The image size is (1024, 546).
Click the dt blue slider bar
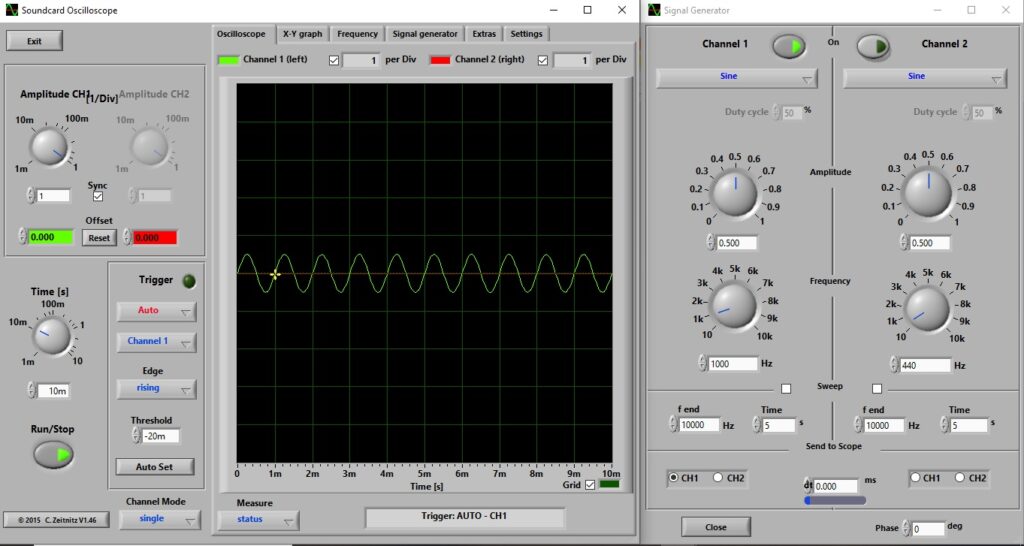click(835, 501)
